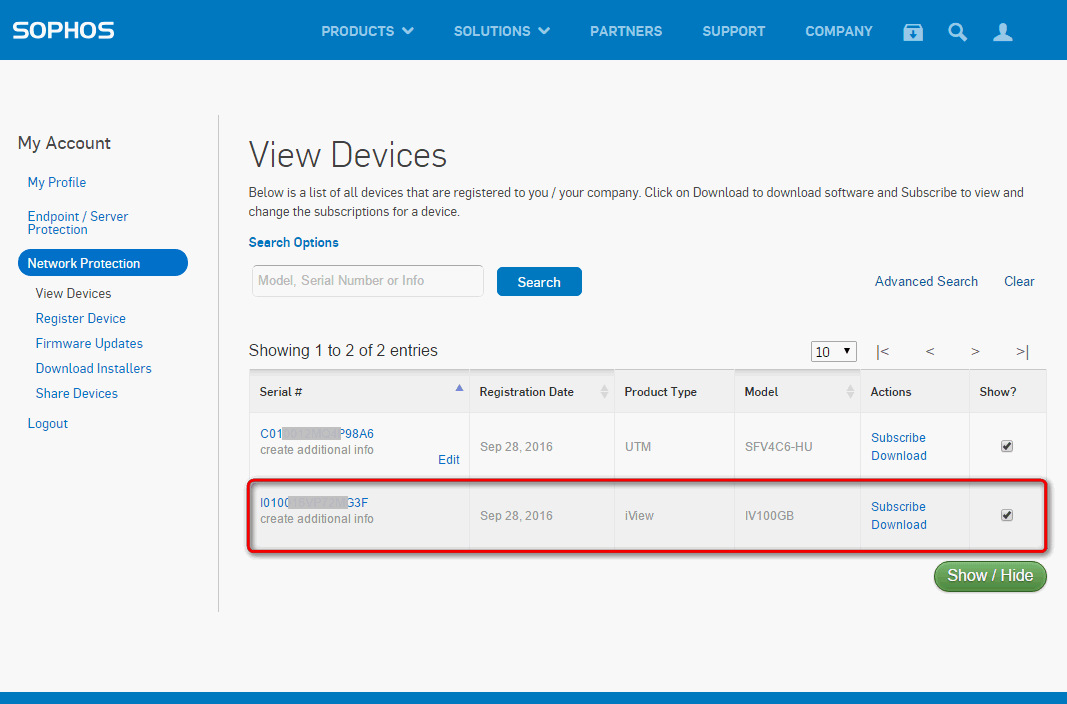Focus the Model, Serial Number or Info field
The height and width of the screenshot is (704, 1067).
coord(367,281)
